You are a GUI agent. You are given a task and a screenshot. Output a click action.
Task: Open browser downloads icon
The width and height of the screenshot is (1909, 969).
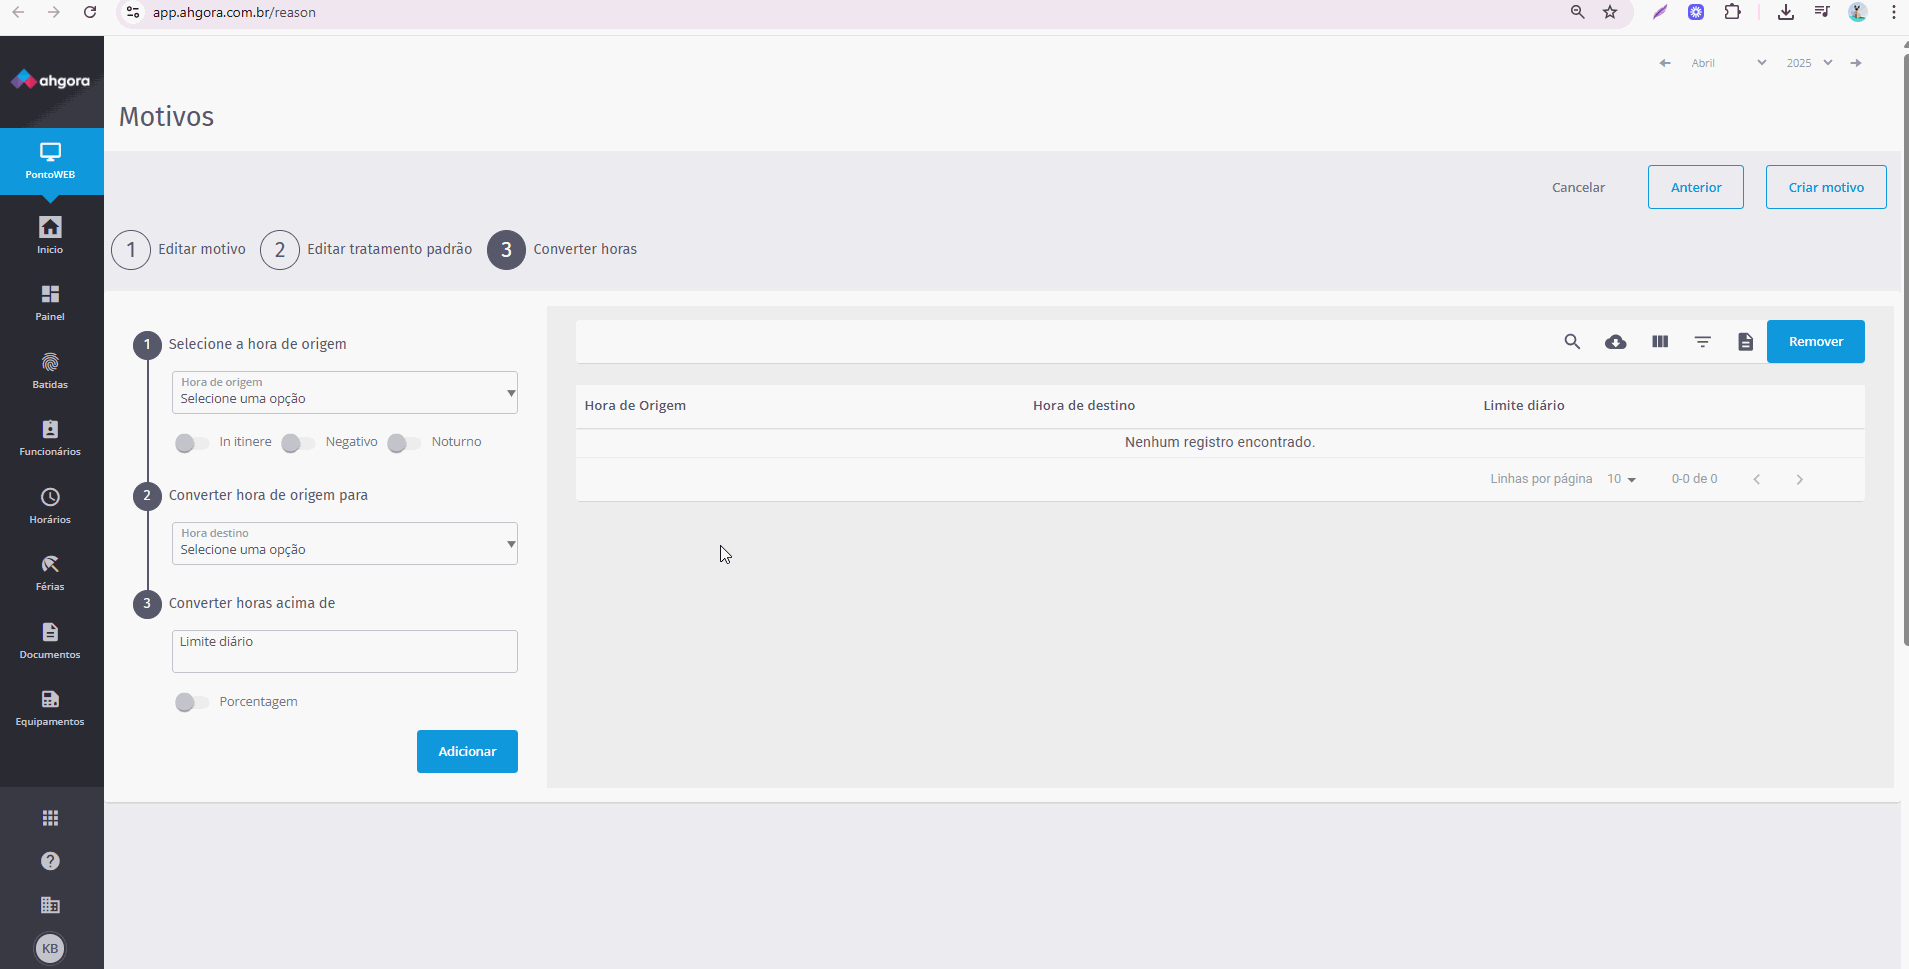(1785, 12)
